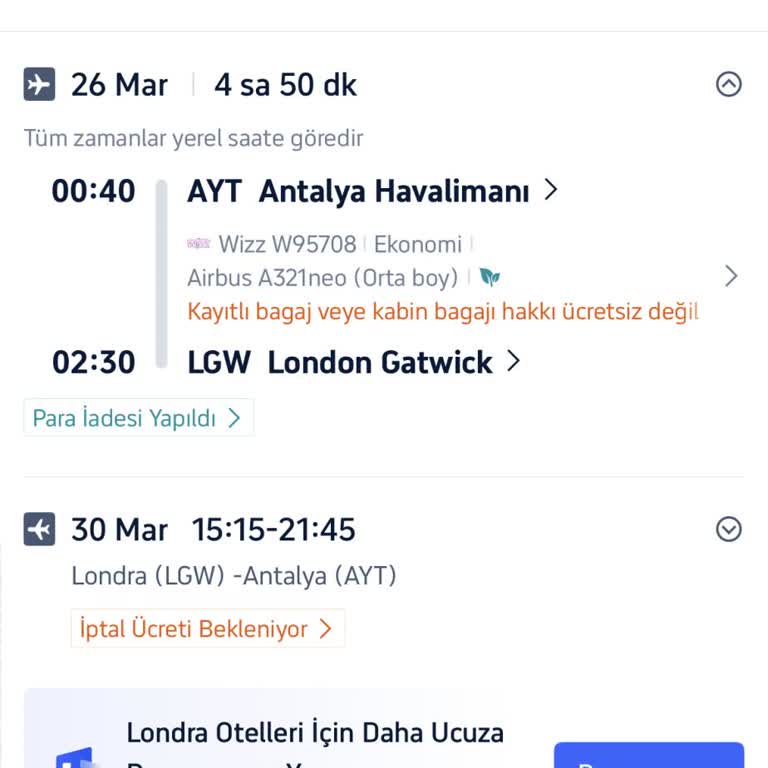768x768 pixels.
Task: Tap the plane icon beside 30 Mar
Action: coord(39,529)
